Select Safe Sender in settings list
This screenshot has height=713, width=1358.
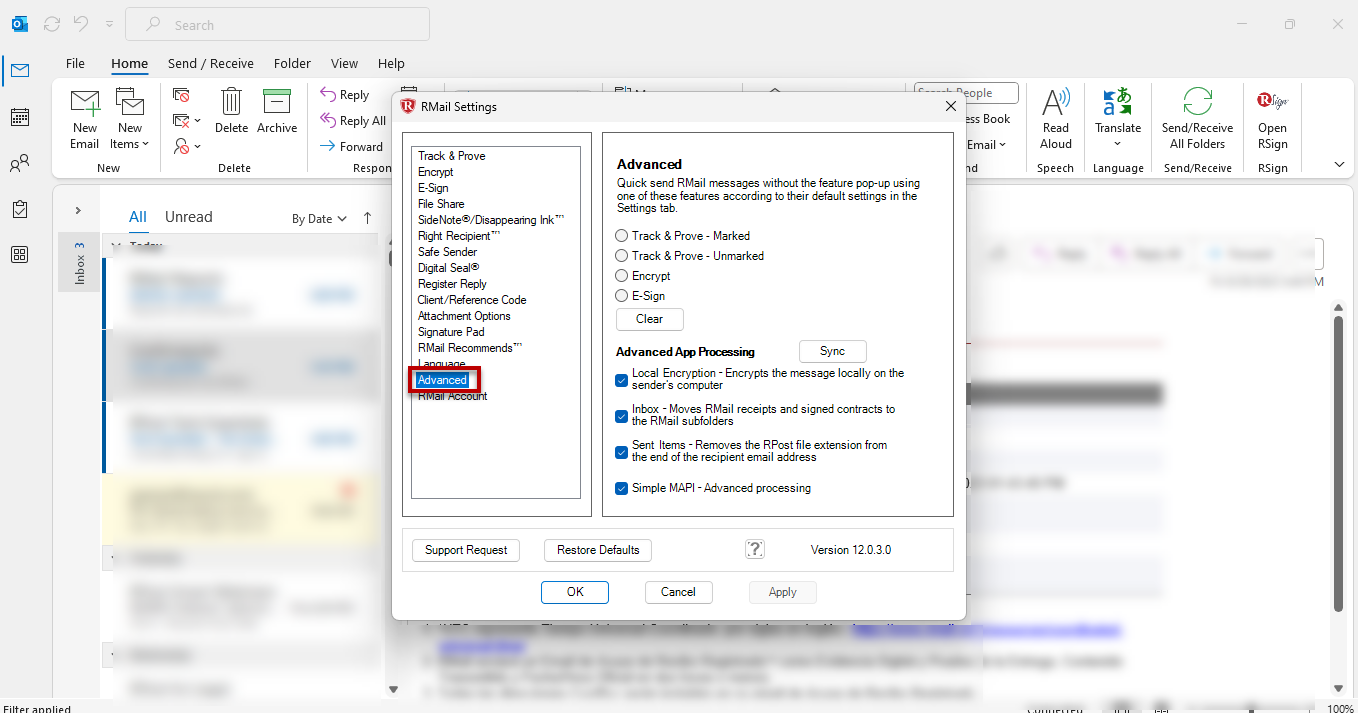click(448, 252)
